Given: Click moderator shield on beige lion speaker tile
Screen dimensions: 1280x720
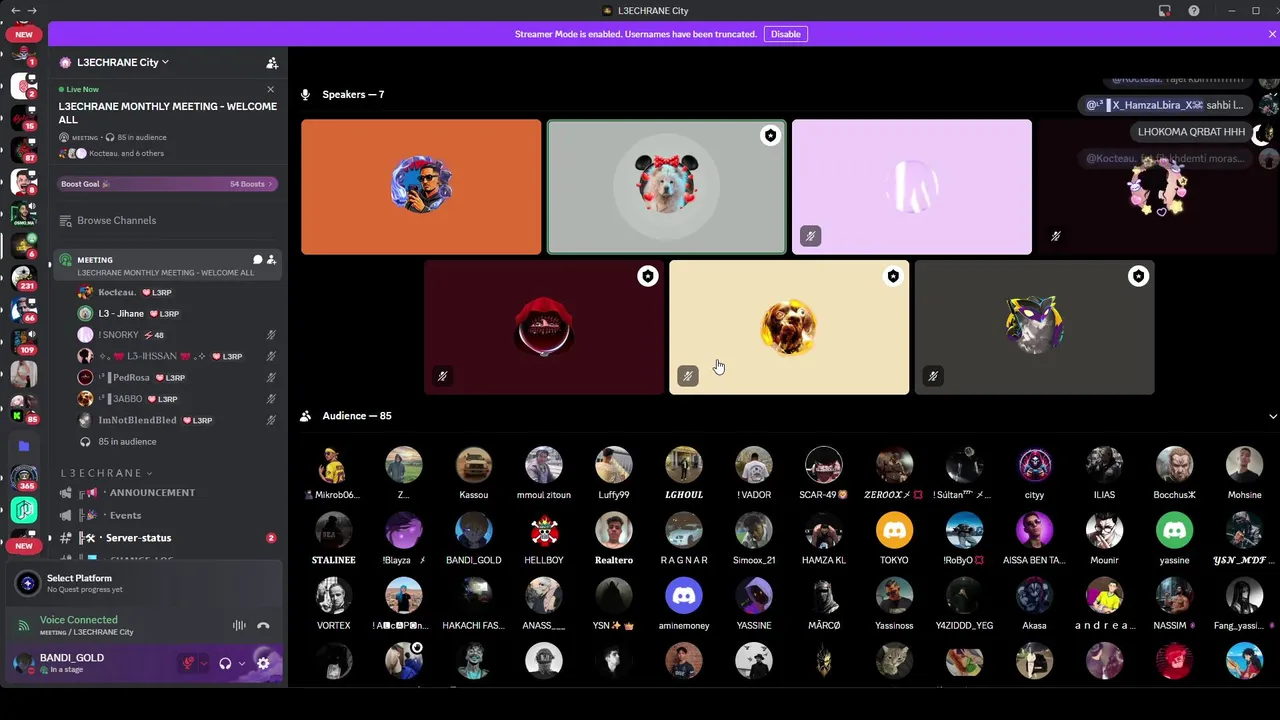Looking at the screenshot, I should coord(893,277).
